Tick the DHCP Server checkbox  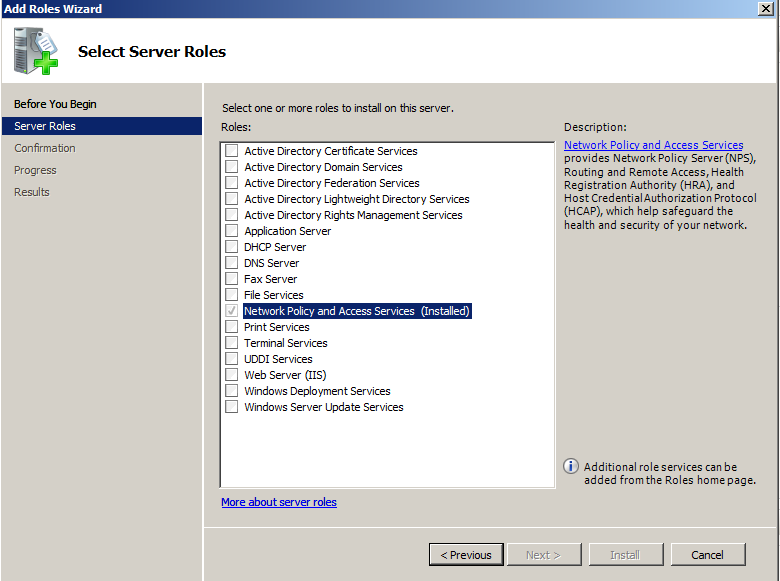(x=231, y=247)
